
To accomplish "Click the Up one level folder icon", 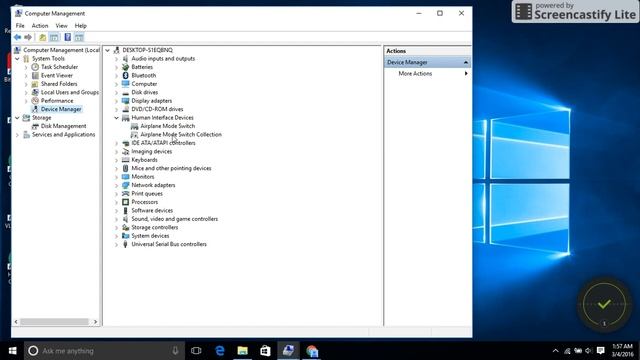I will (x=42, y=38).
